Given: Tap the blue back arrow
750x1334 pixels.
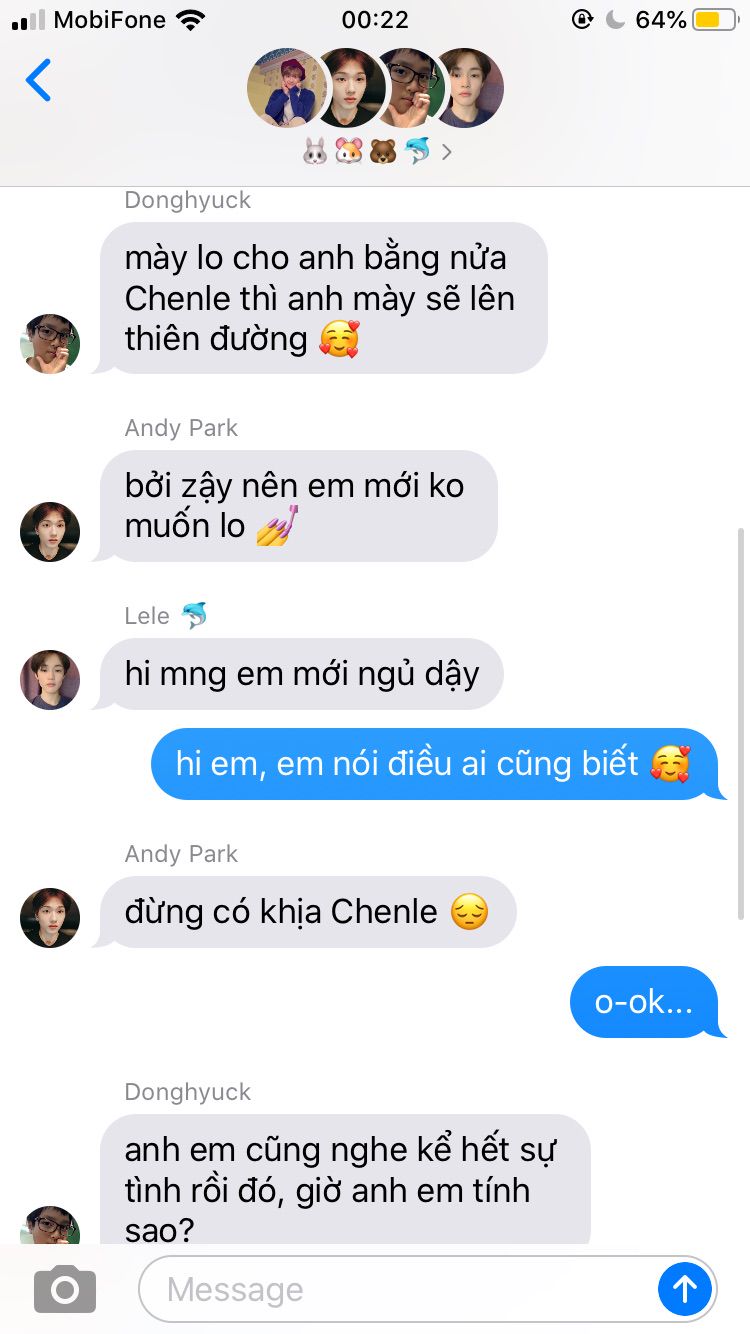Looking at the screenshot, I should [x=38, y=80].
